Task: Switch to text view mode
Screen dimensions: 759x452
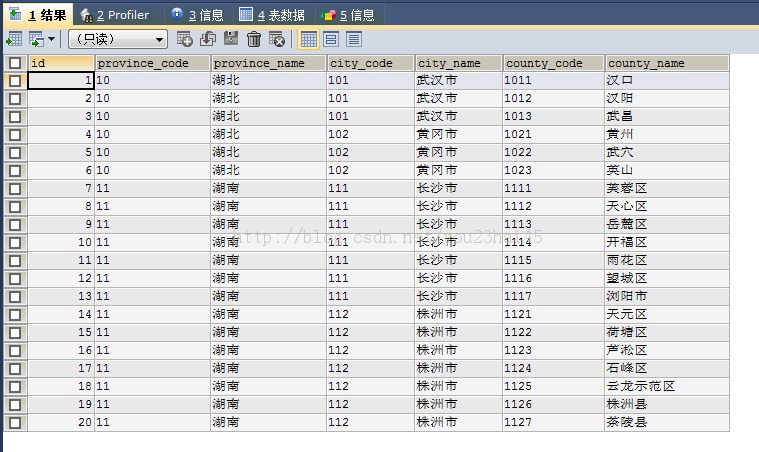Action: (354, 39)
